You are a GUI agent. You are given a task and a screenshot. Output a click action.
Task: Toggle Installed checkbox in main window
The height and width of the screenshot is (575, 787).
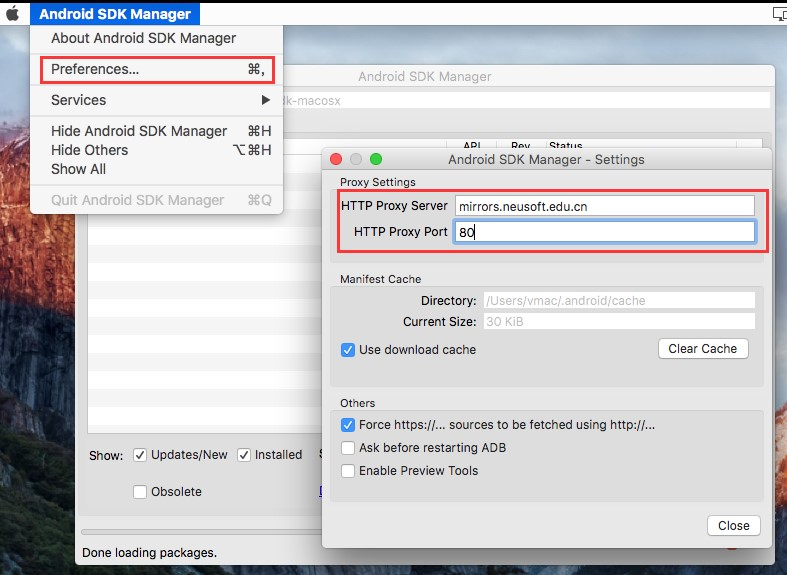point(244,455)
